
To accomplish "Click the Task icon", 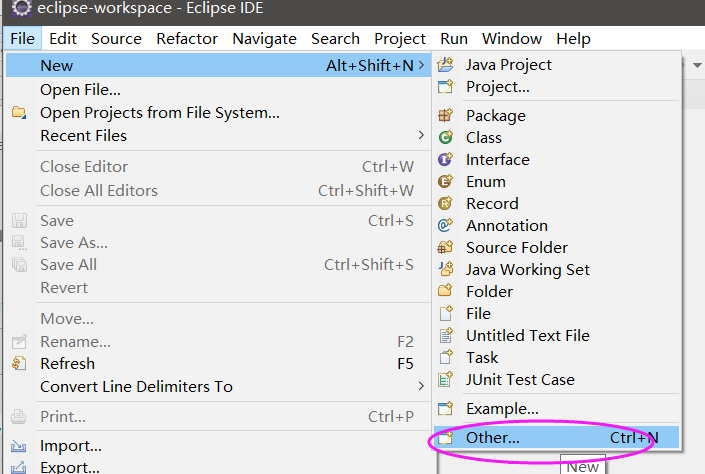I will point(446,357).
